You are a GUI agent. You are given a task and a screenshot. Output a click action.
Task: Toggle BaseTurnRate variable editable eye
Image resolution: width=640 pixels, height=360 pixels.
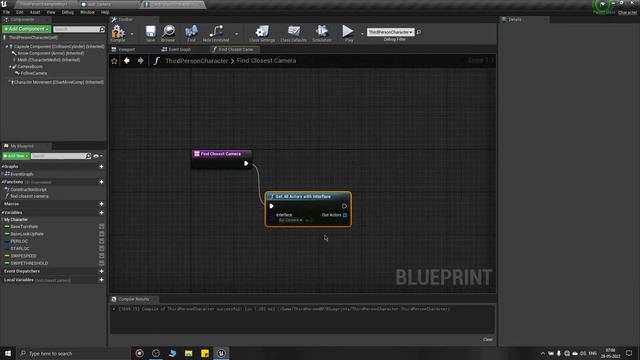(102, 227)
